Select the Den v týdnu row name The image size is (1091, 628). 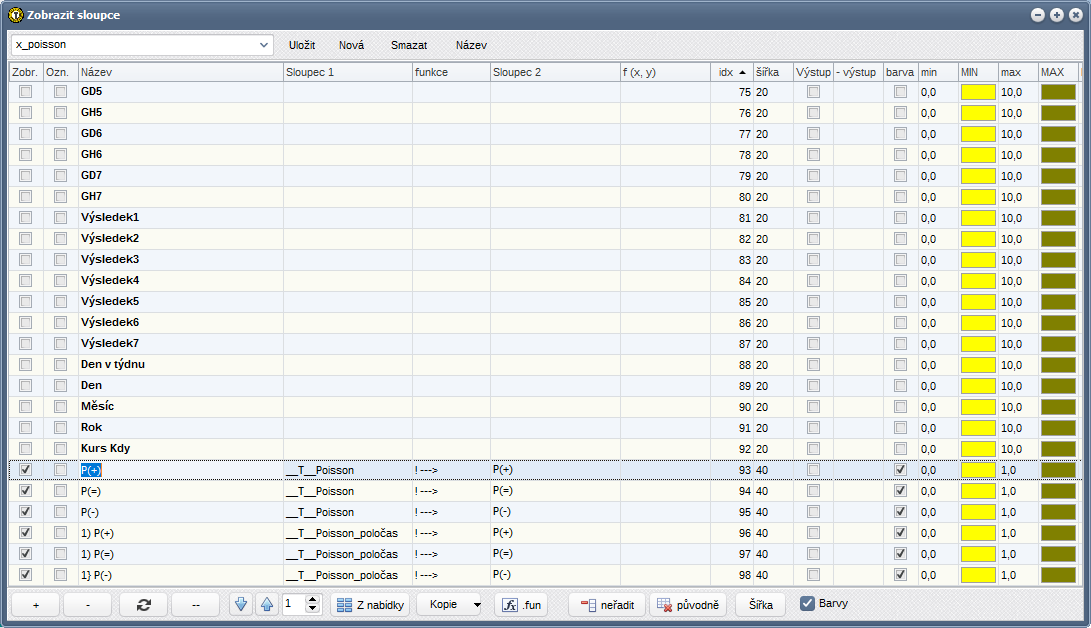click(113, 364)
